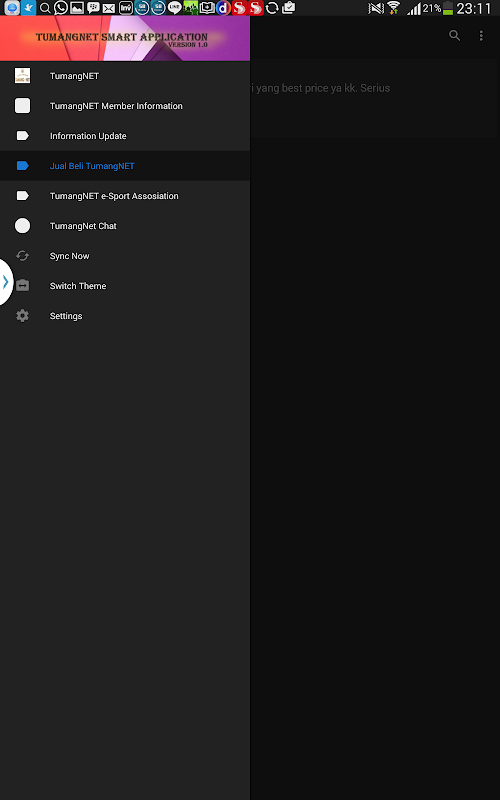Tap the Sync Now refresh icon
The width and height of the screenshot is (500, 800).
[x=22, y=256]
